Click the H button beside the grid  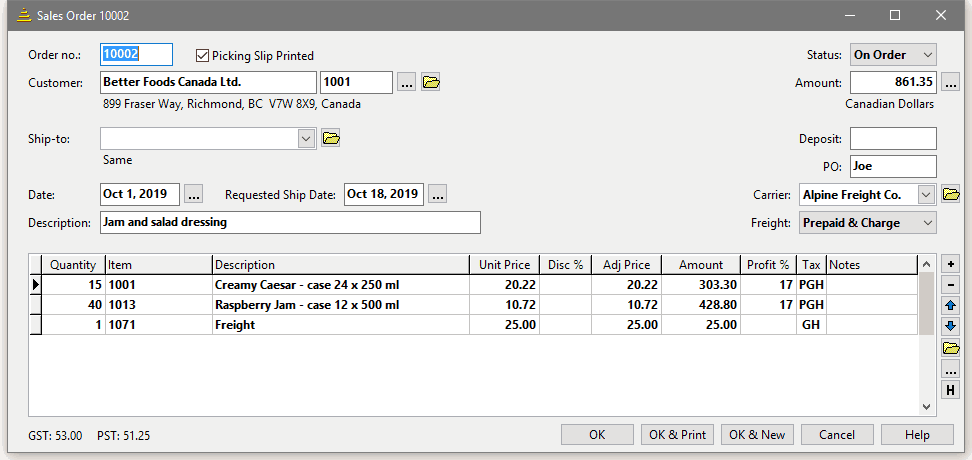(x=951, y=390)
